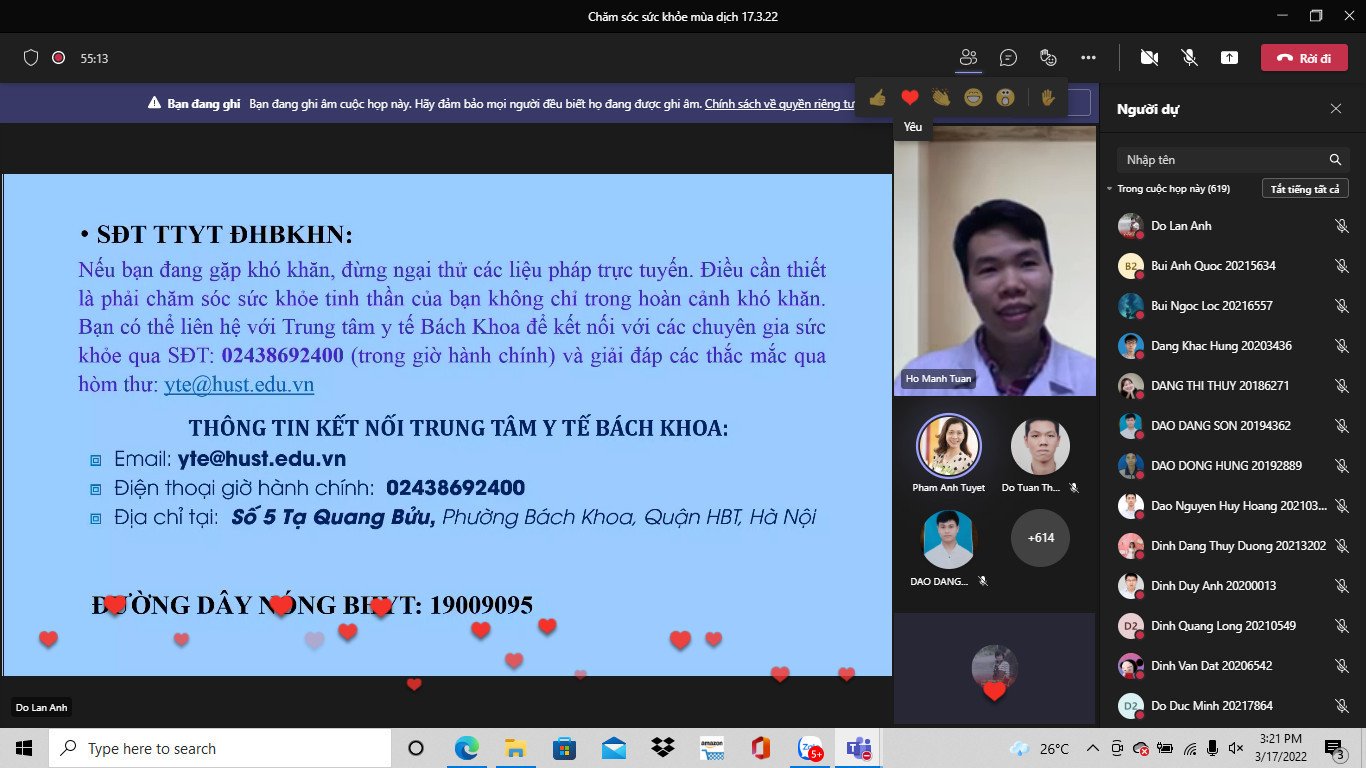Open the more actions ellipsis icon
Image resolution: width=1366 pixels, height=768 pixels.
[1089, 58]
